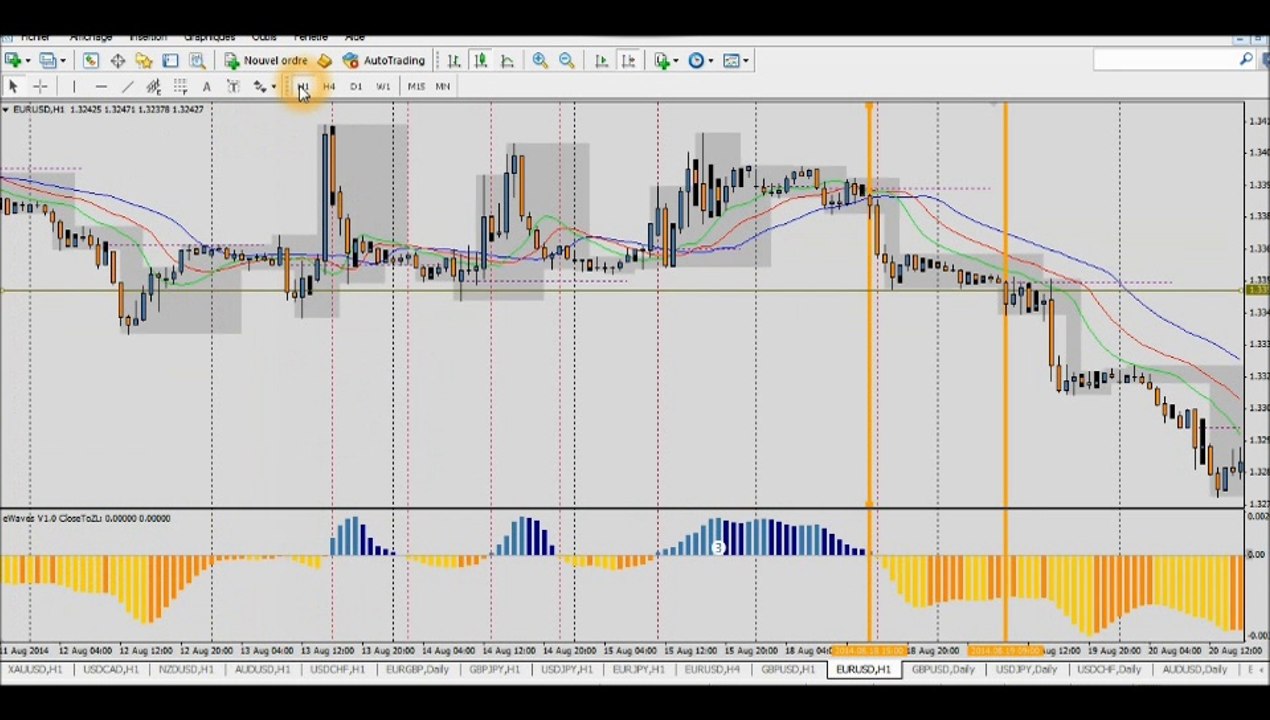The image size is (1270, 720).
Task: Select the text tool
Action: pyautogui.click(x=206, y=87)
